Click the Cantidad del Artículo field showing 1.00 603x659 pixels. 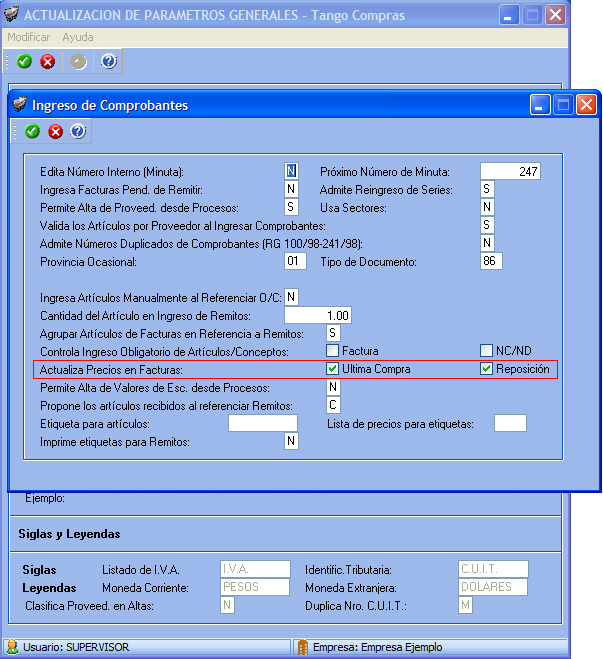coord(318,315)
